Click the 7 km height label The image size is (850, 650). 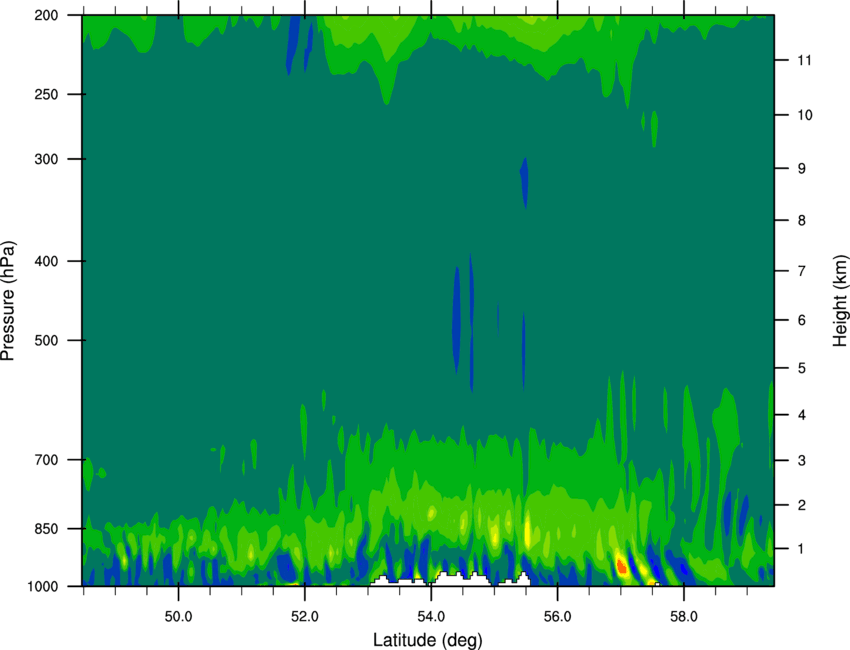pyautogui.click(x=802, y=271)
